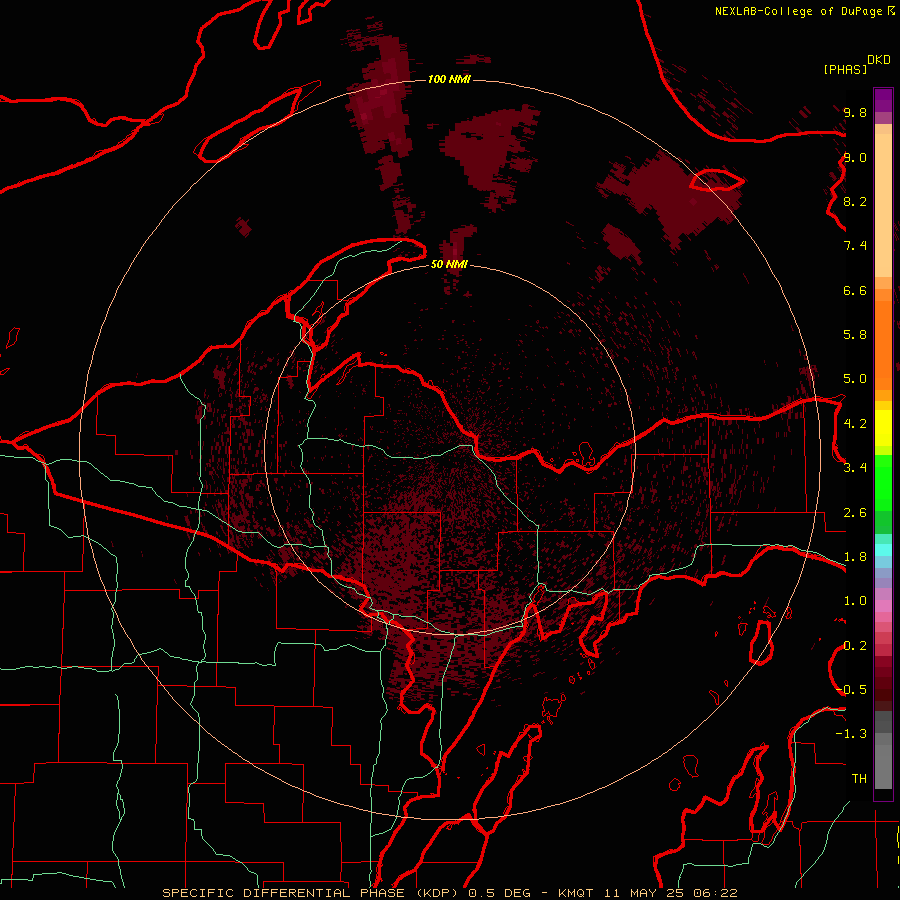Click the TH label on the scale

(859, 778)
